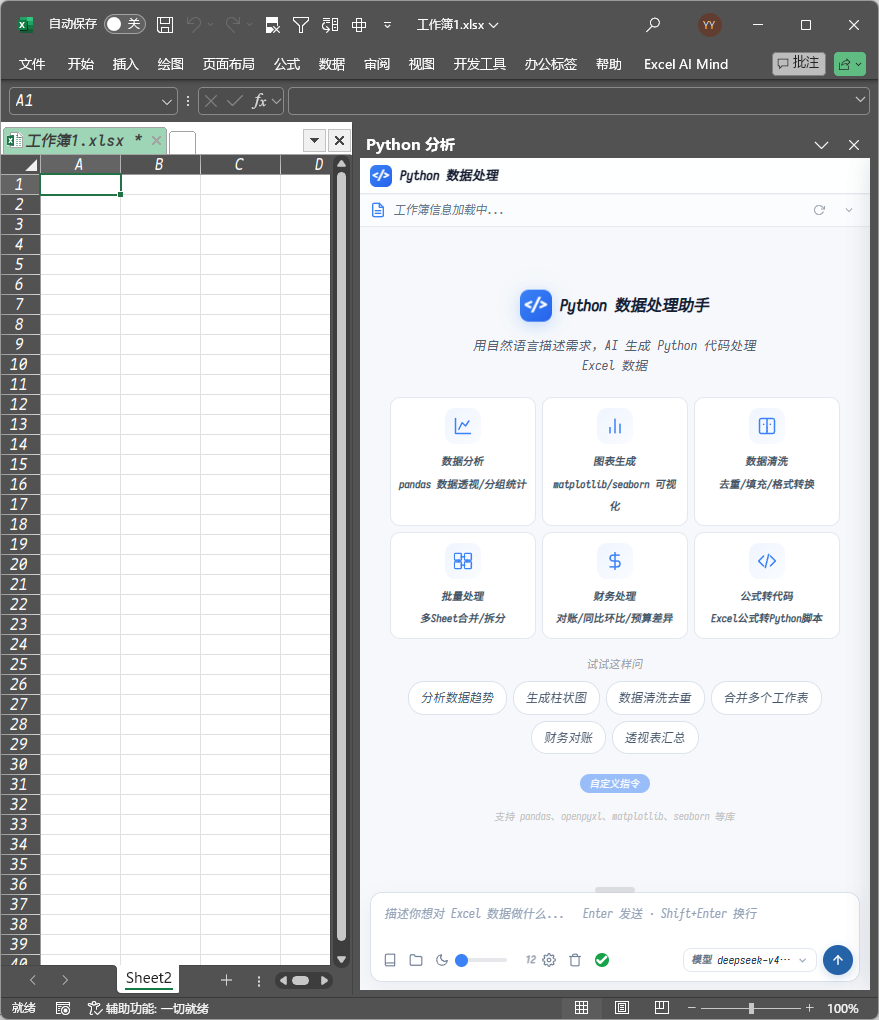Viewport: 879px width, 1020px height.
Task: Click the zoom slider in status bar
Action: pyautogui.click(x=751, y=1008)
